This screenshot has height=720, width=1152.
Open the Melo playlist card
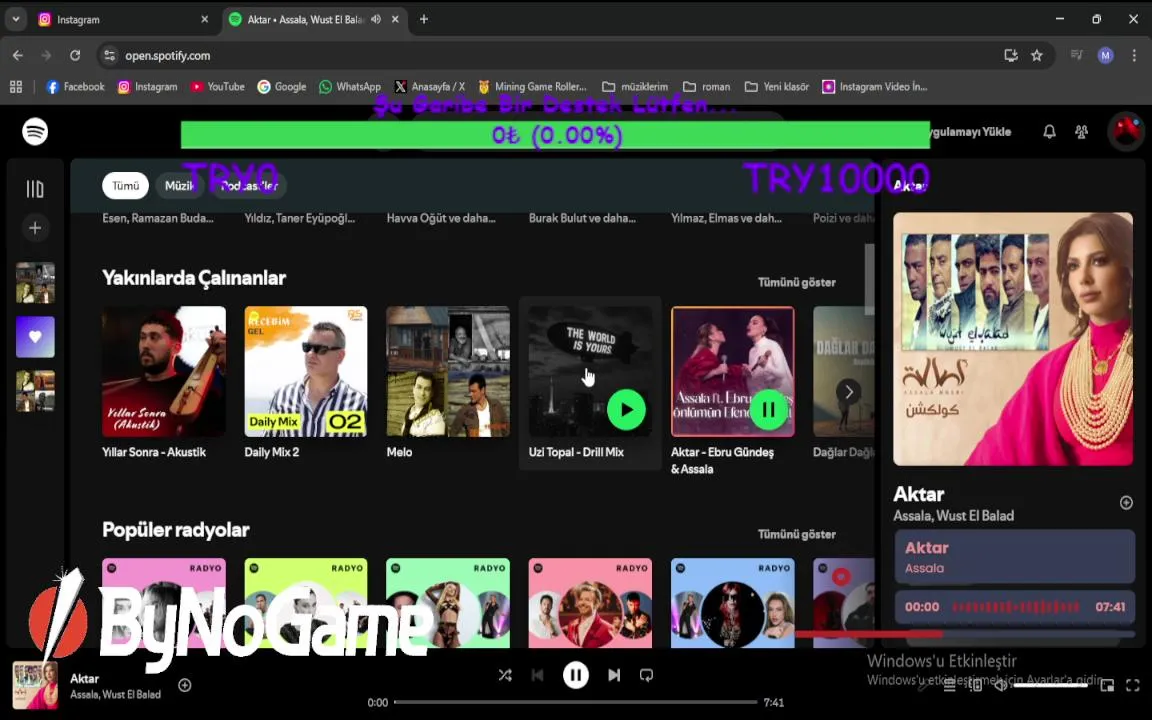pyautogui.click(x=448, y=384)
